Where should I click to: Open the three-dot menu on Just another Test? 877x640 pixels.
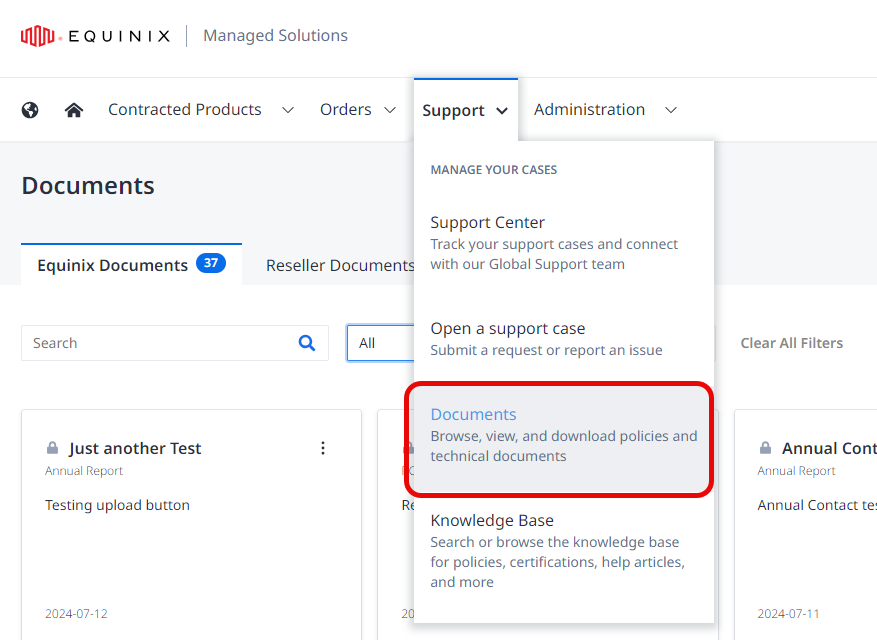323,448
